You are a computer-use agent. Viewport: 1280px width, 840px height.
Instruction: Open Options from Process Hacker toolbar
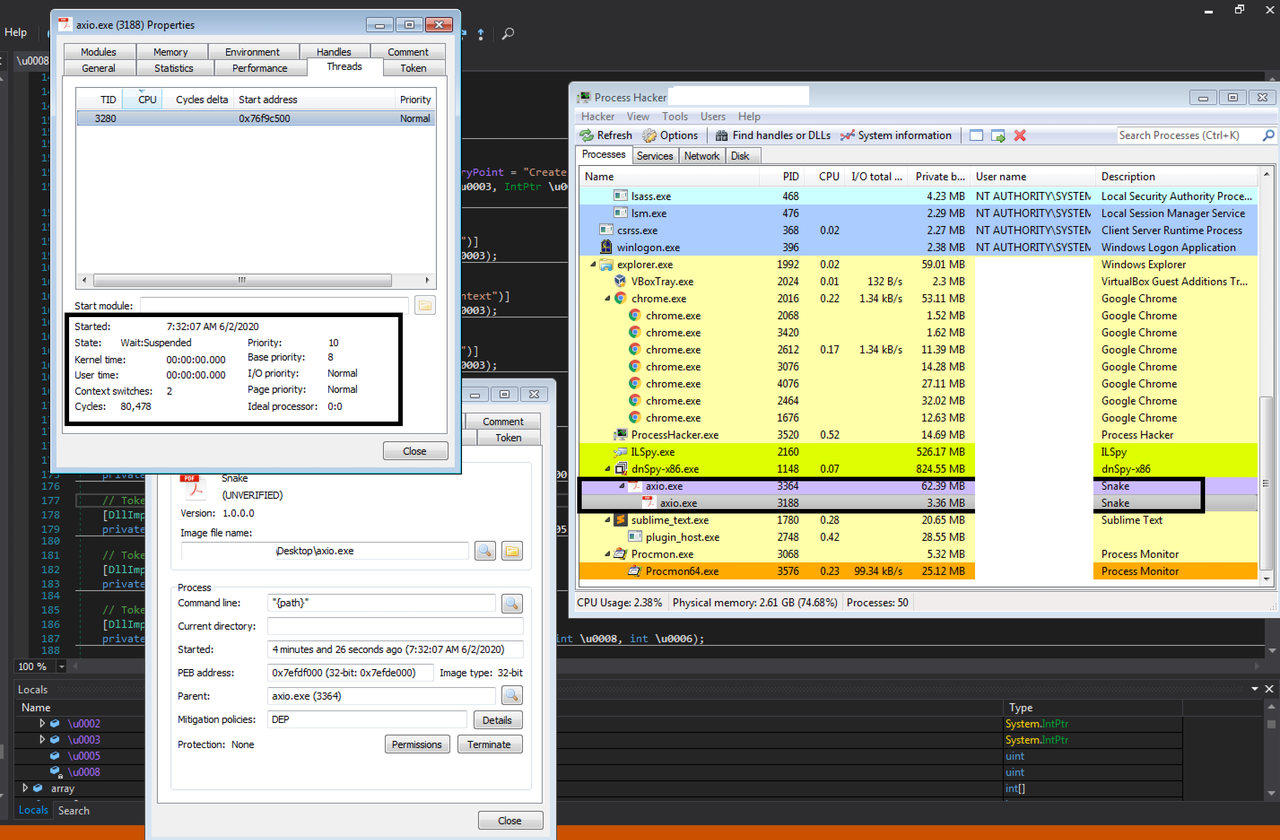pyautogui.click(x=670, y=135)
